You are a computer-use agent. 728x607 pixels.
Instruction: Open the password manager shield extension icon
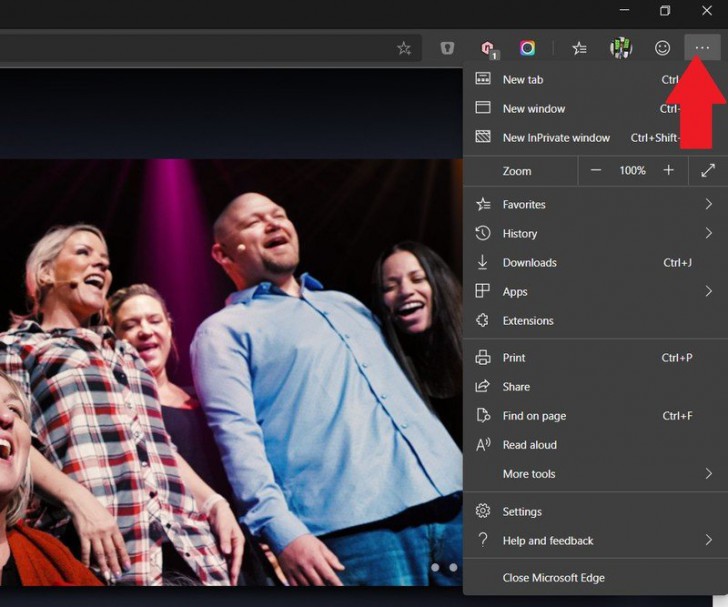(447, 48)
